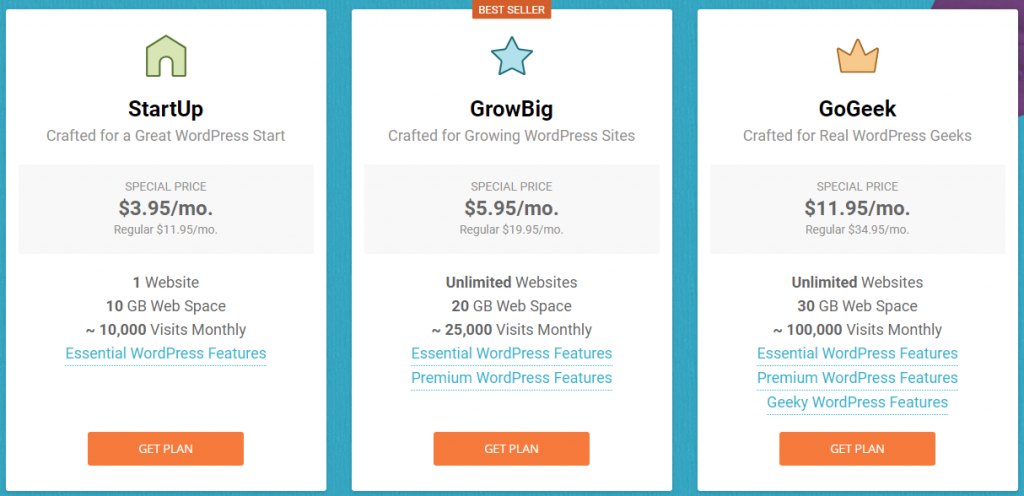The height and width of the screenshot is (496, 1024).
Task: Open StartUp Essential WordPress Features link
Action: [166, 354]
